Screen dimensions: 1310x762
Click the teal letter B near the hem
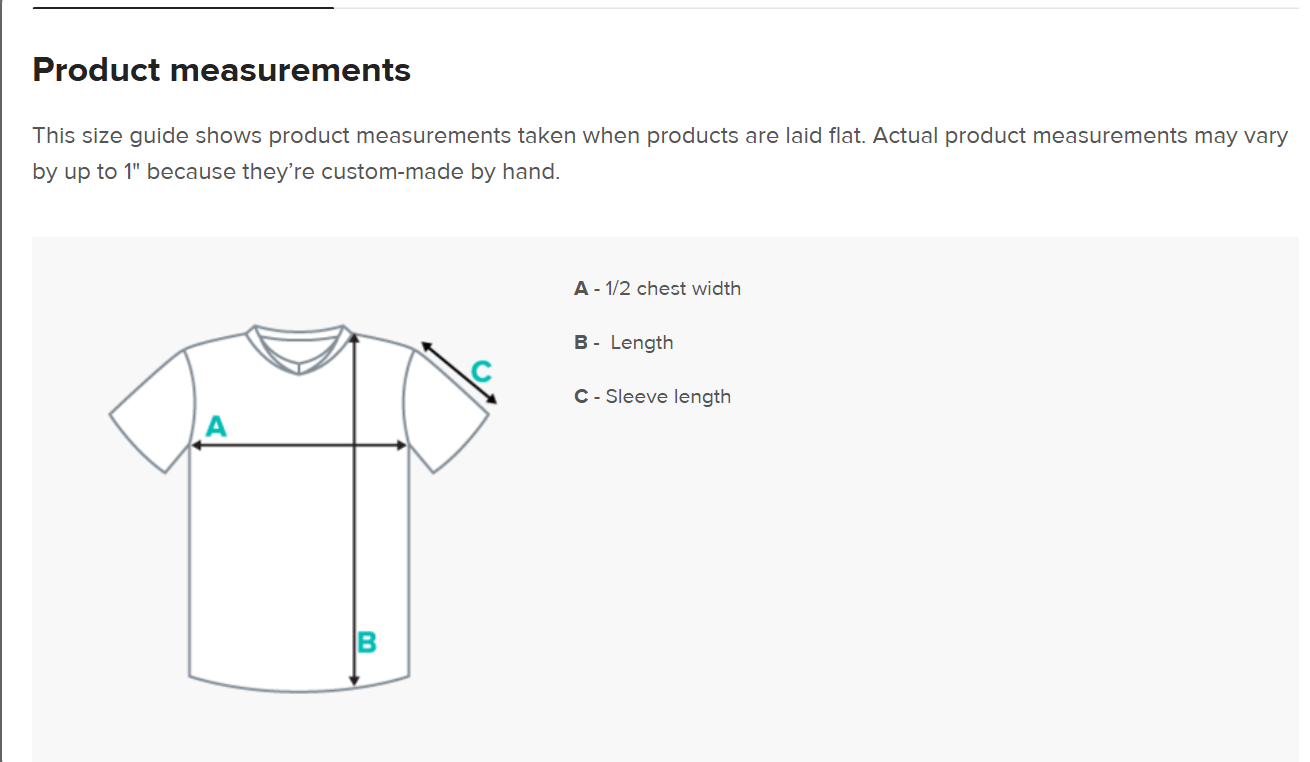point(367,642)
